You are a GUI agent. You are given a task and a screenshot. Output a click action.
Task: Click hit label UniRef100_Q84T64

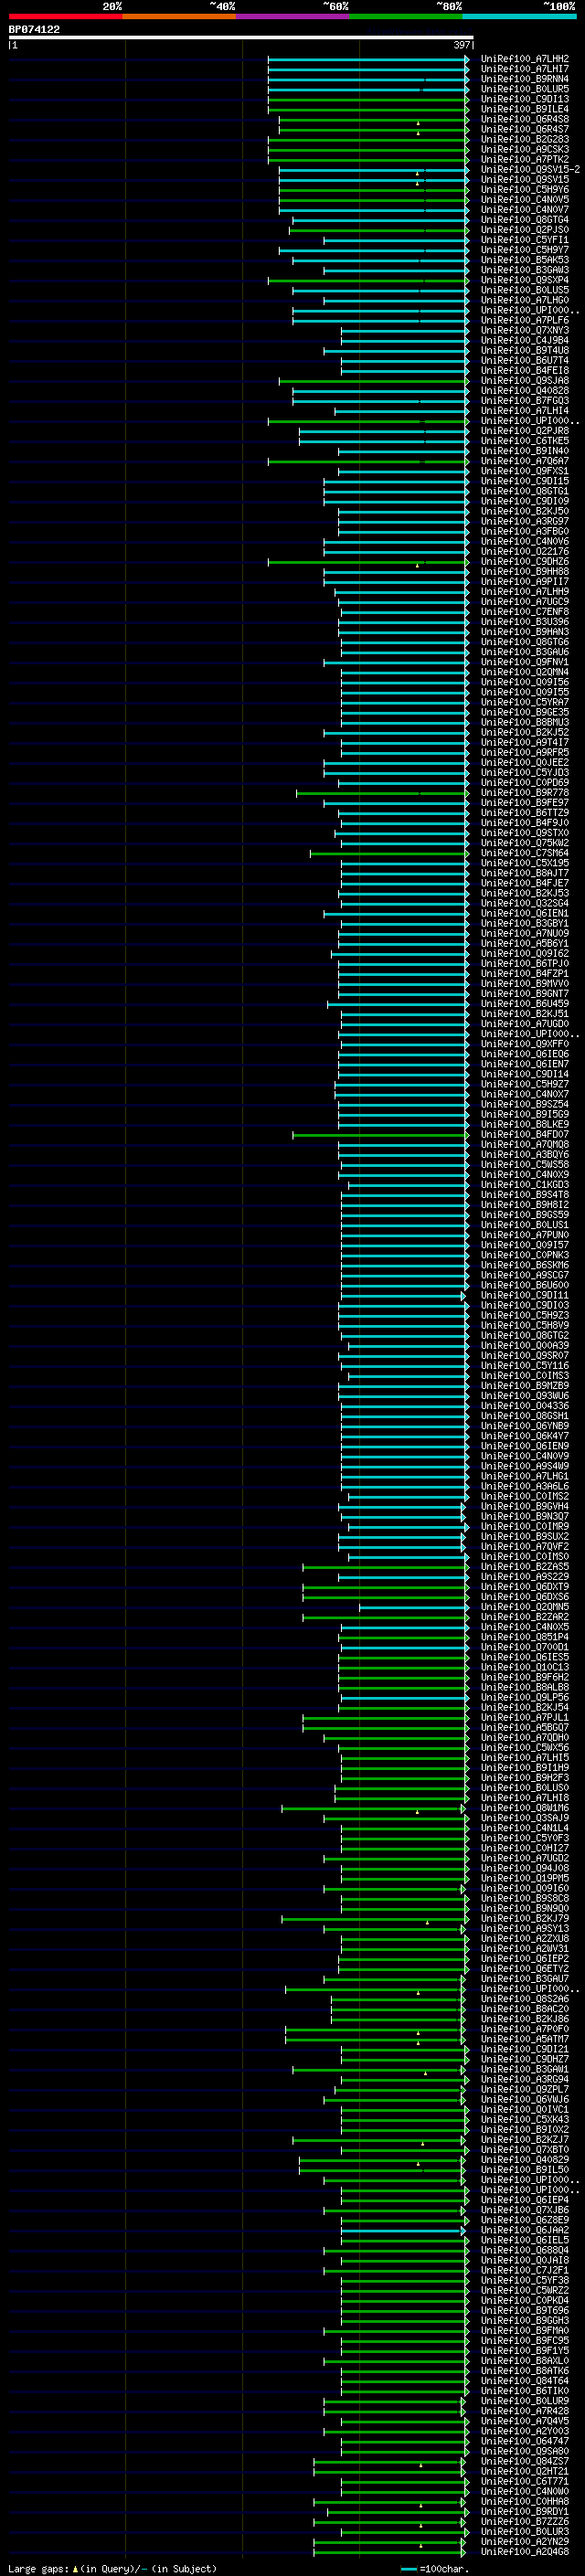(x=525, y=2381)
